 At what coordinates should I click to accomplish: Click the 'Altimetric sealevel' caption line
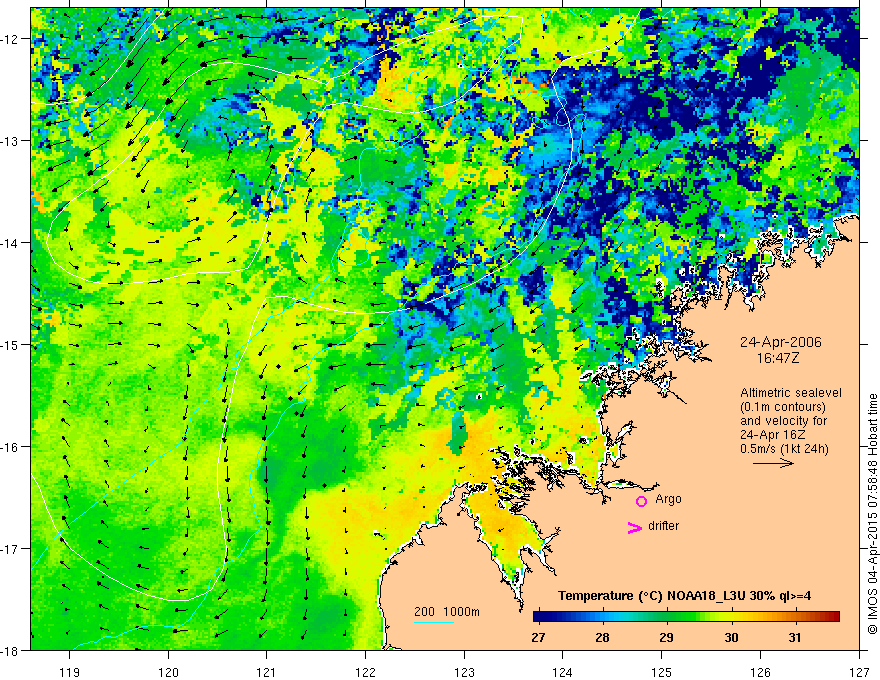(x=791, y=393)
